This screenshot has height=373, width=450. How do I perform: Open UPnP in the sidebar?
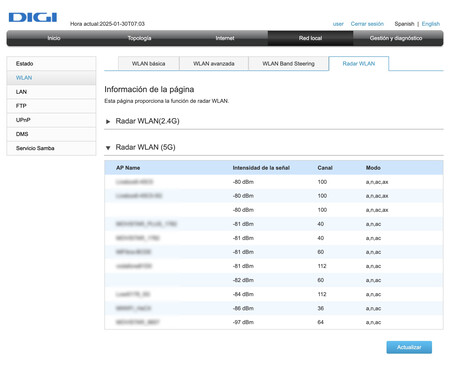tap(51, 120)
